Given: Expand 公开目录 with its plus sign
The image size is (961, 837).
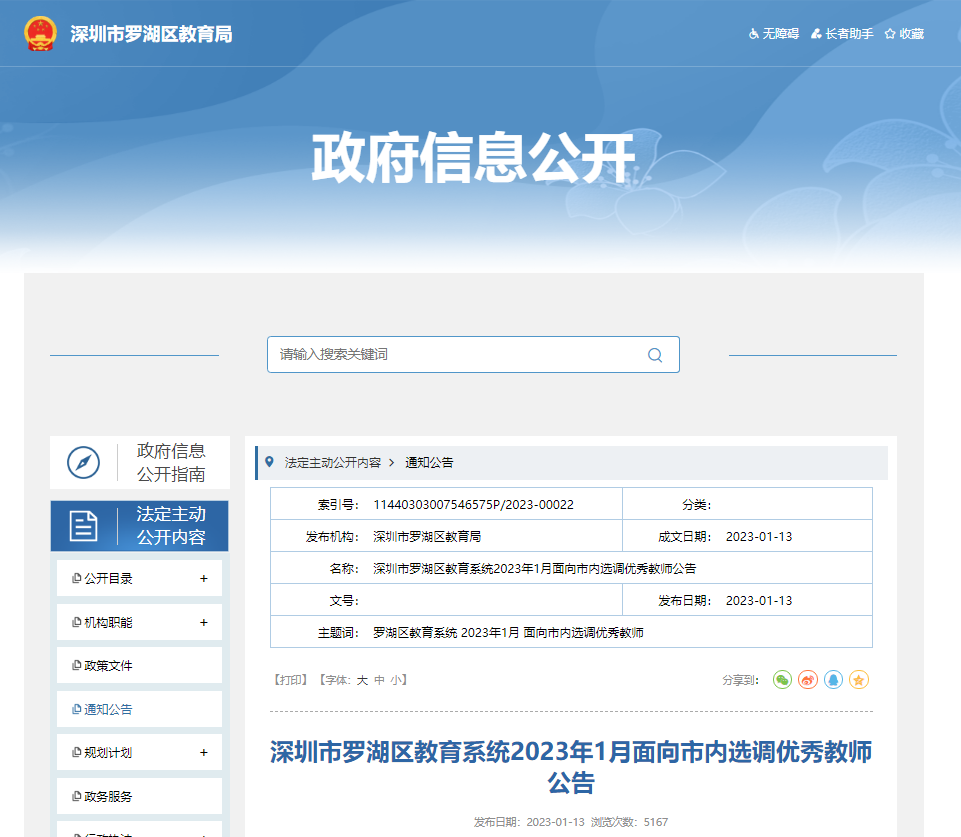Looking at the screenshot, I should [203, 578].
